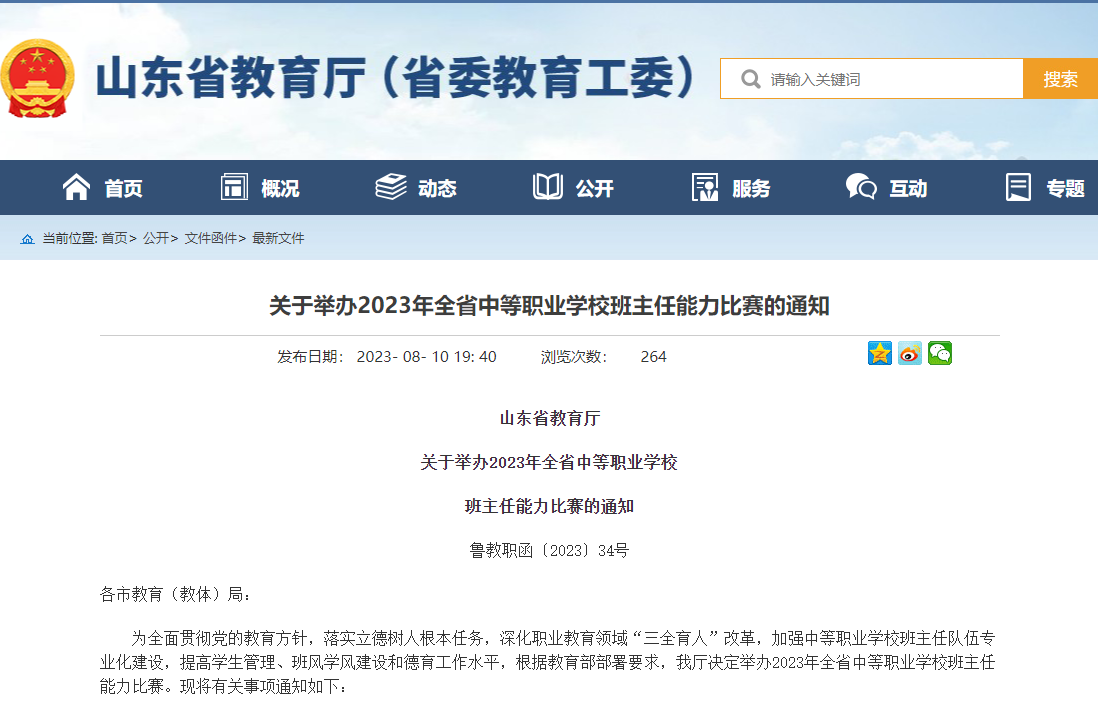Click the publish date 2023-08-10 19:40
This screenshot has width=1098, height=711.
click(x=426, y=357)
